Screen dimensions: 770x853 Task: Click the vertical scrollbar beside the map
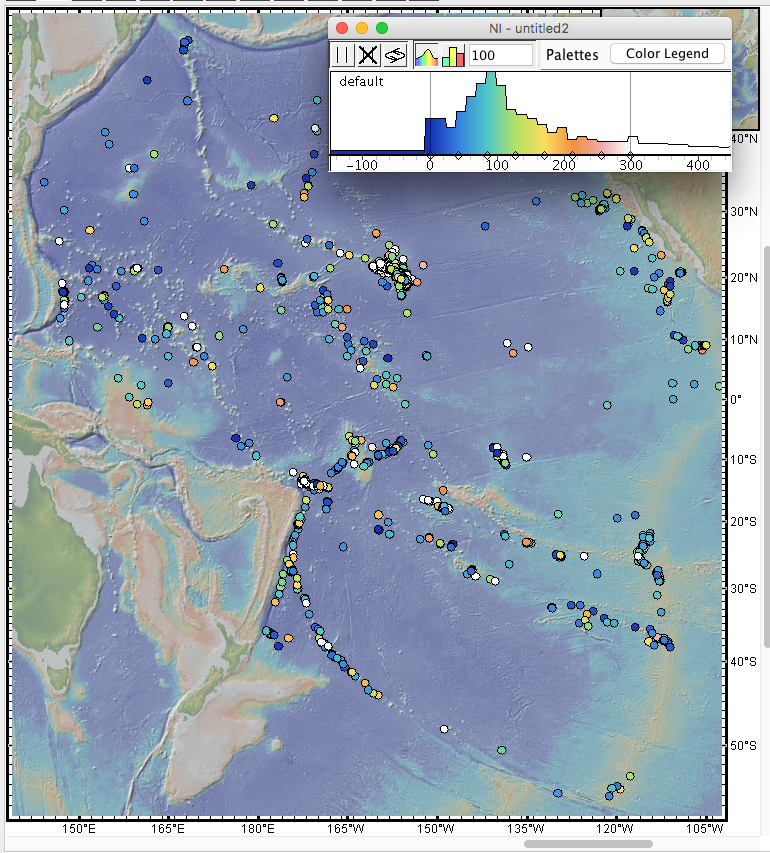click(767, 446)
